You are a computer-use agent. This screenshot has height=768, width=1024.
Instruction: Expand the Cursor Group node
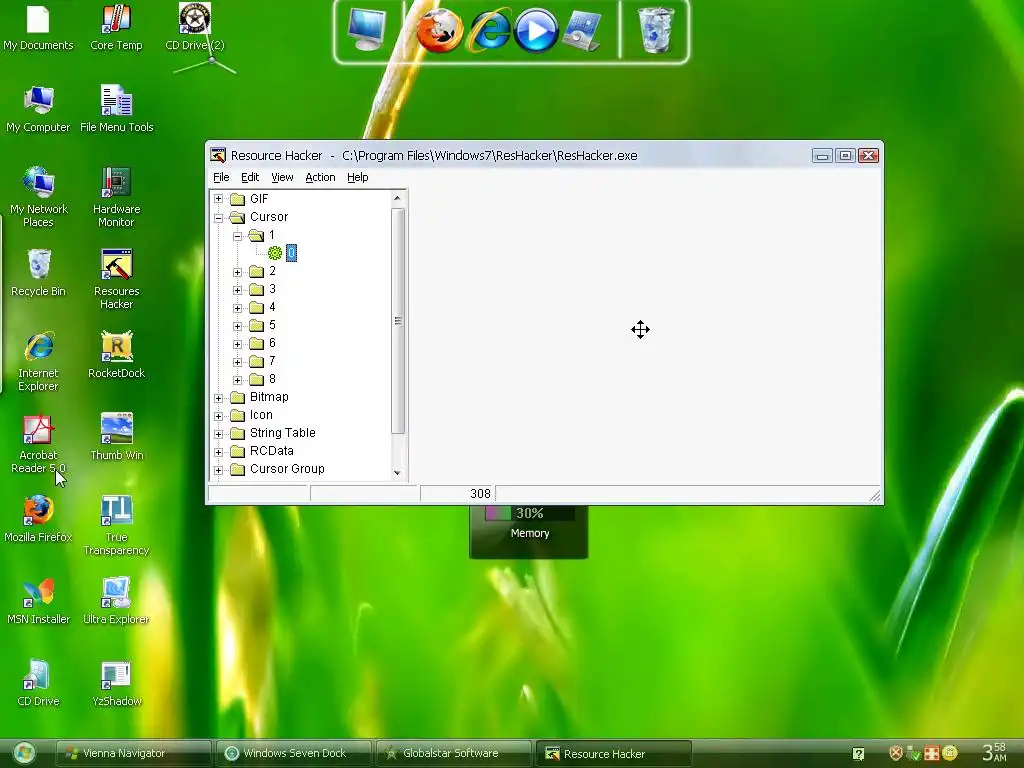click(219, 470)
